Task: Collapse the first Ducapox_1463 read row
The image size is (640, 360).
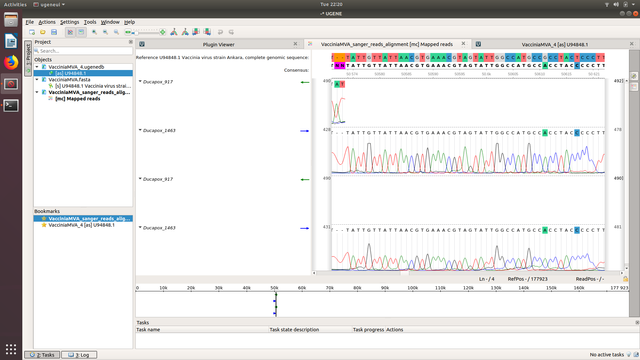Action: pyautogui.click(x=140, y=130)
